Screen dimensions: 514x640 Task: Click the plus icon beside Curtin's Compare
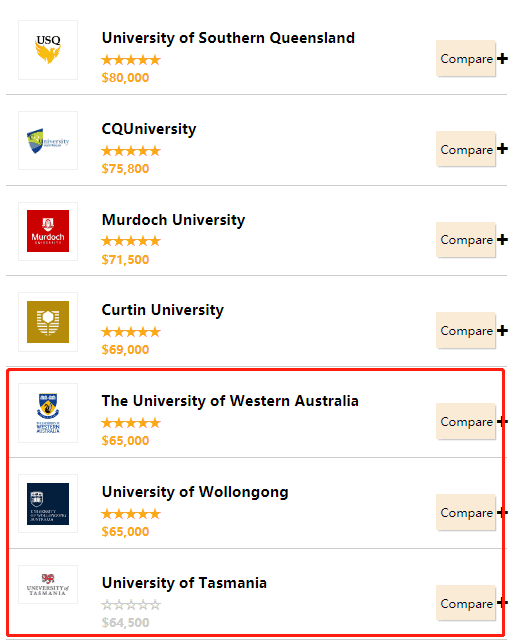503,330
